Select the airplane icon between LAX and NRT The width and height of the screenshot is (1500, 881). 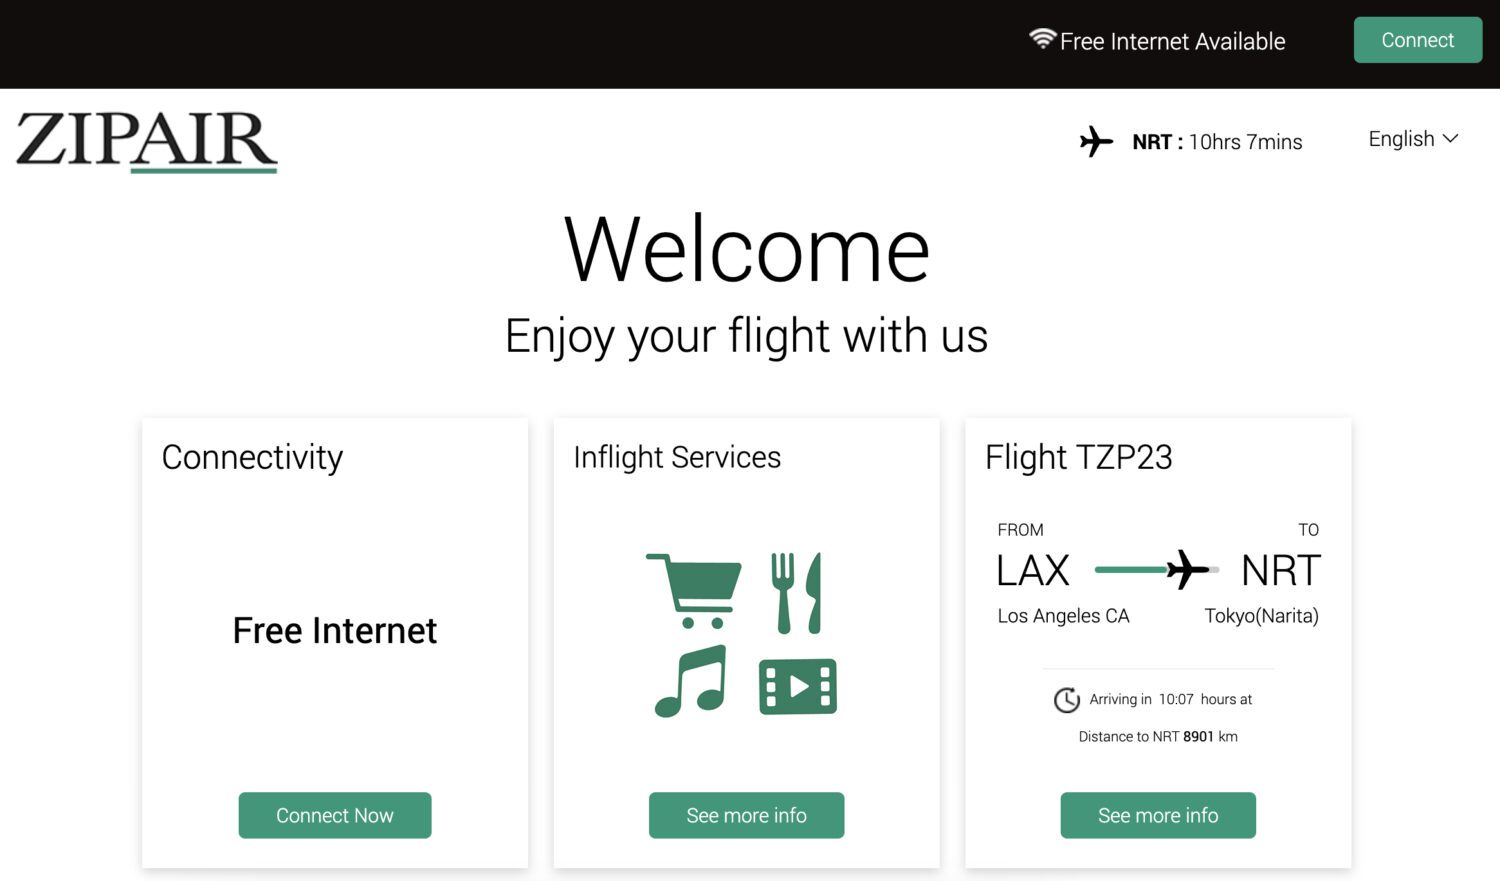(x=1186, y=568)
